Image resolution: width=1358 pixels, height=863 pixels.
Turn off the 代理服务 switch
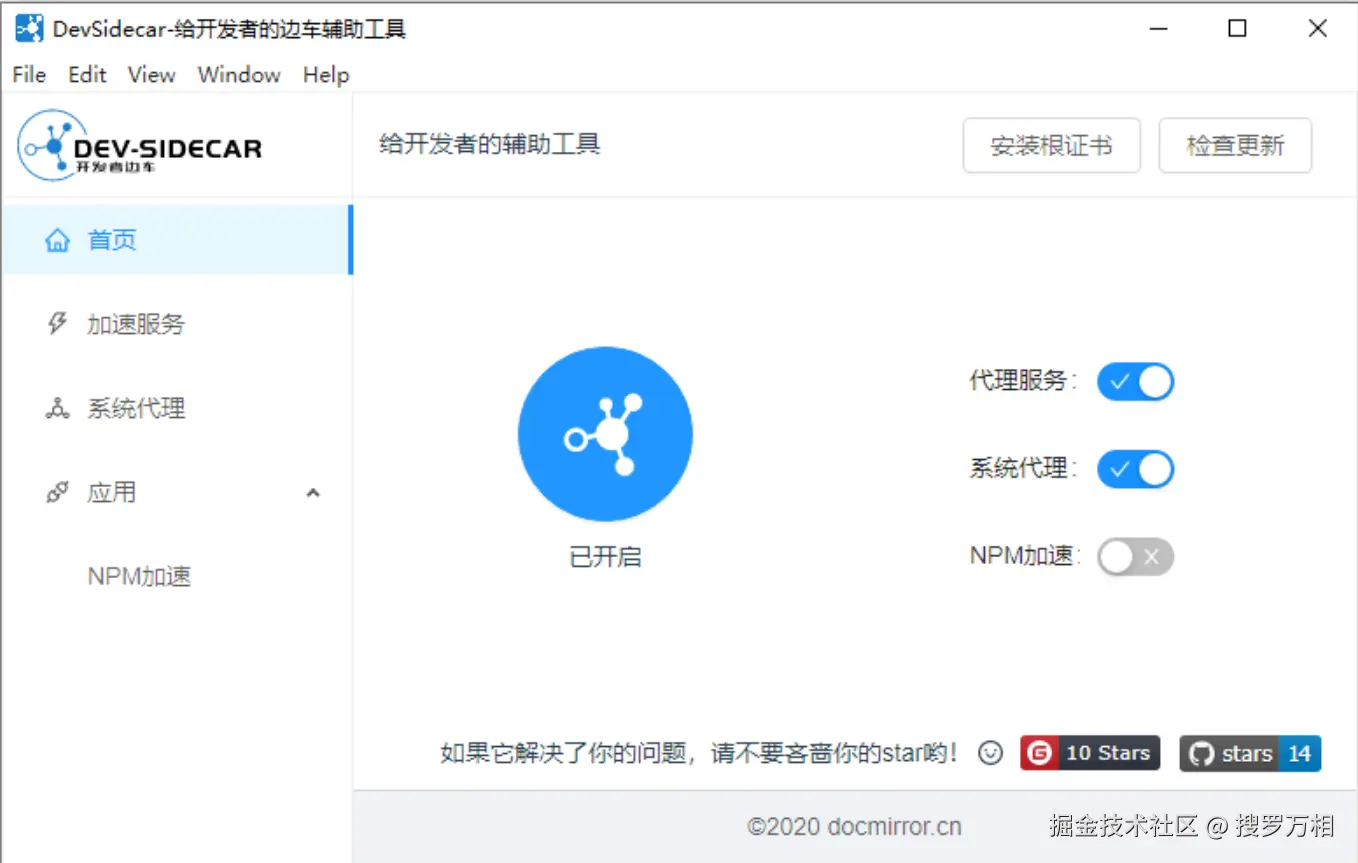tap(1135, 382)
